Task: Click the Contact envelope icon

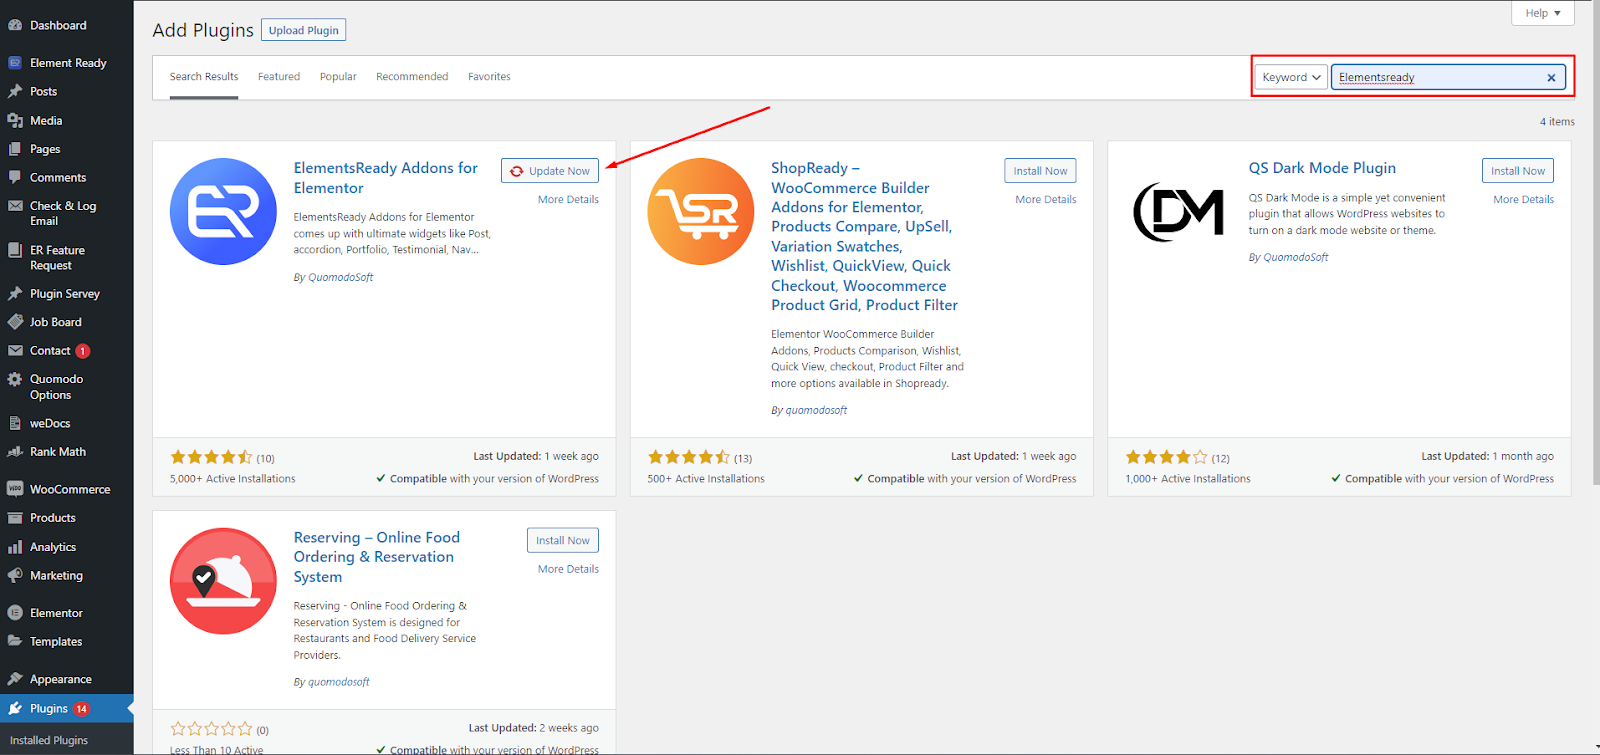Action: [15, 351]
